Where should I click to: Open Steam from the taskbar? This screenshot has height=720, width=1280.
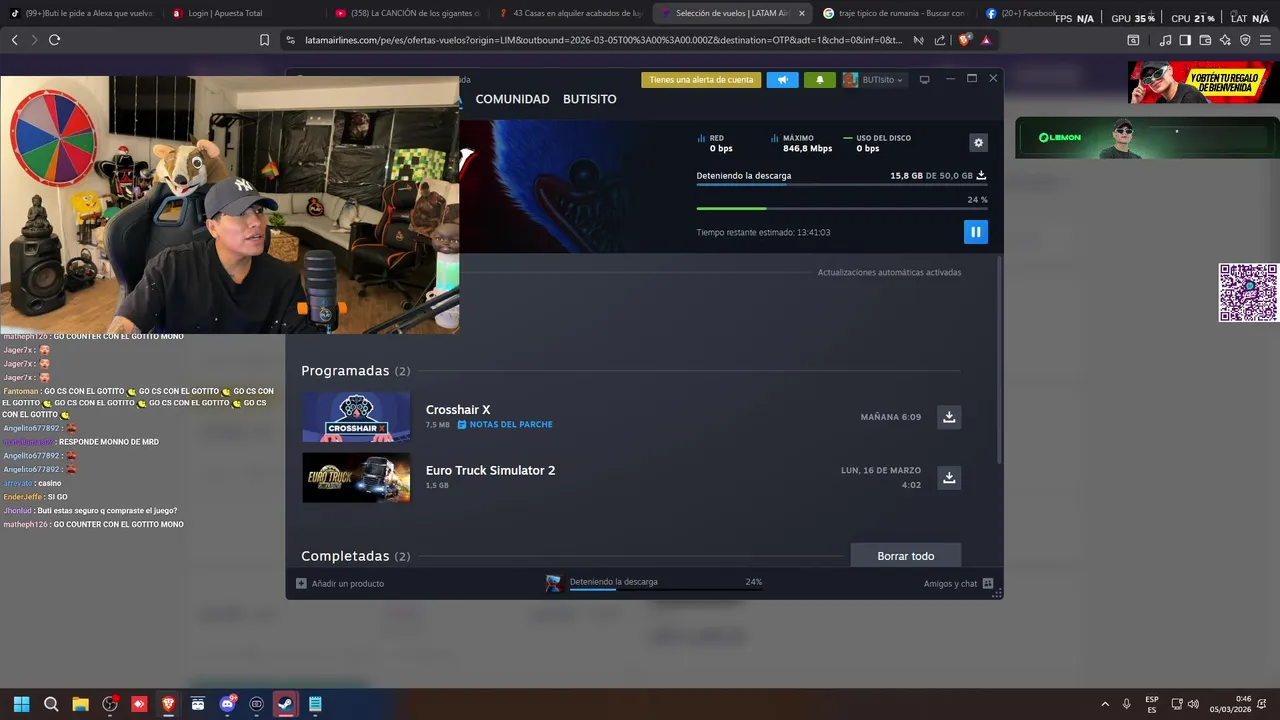[x=286, y=704]
